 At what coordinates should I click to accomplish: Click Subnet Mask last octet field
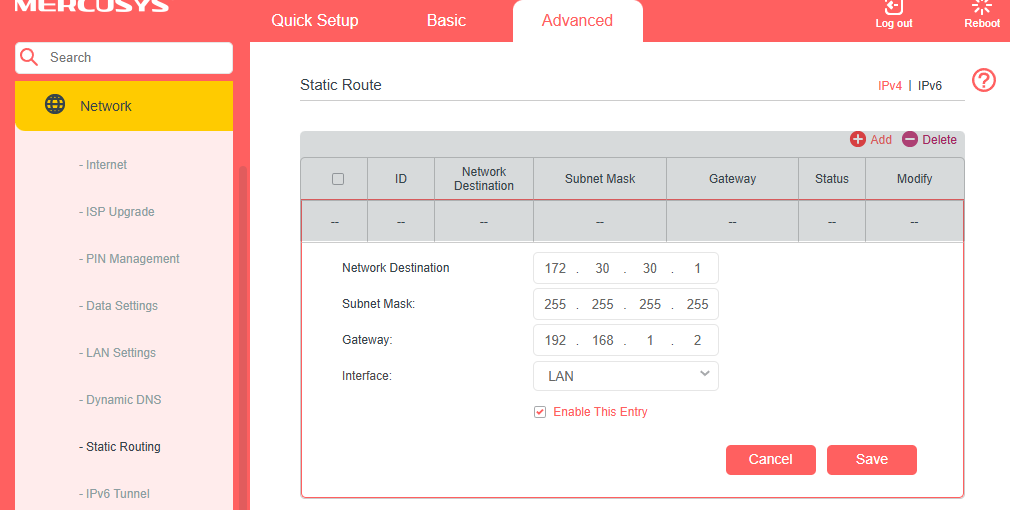[x=697, y=304]
